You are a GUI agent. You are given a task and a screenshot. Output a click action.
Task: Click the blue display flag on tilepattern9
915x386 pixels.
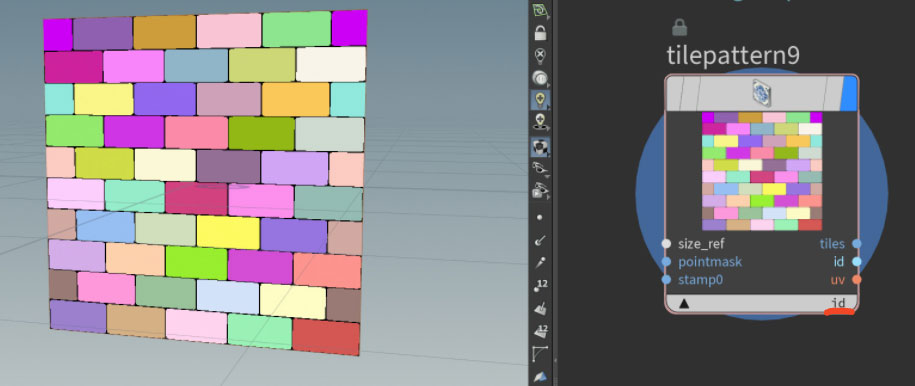click(849, 93)
